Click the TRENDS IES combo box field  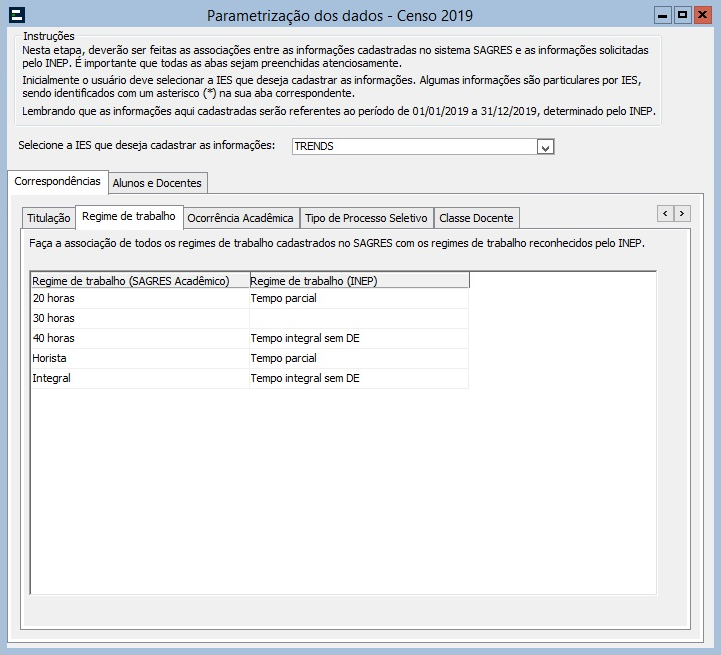click(x=423, y=147)
